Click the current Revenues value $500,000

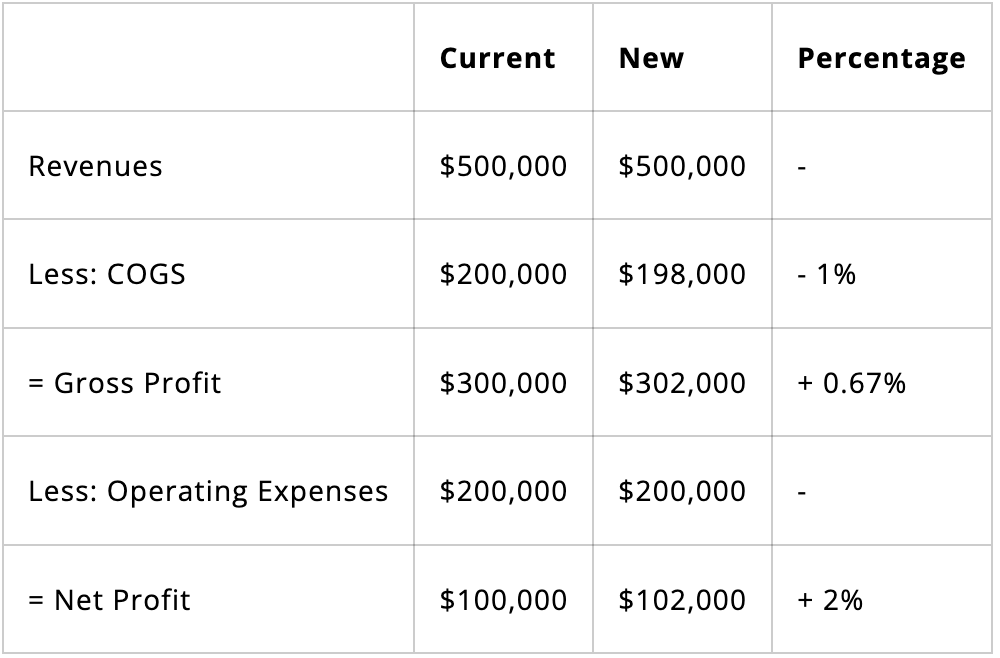click(503, 166)
